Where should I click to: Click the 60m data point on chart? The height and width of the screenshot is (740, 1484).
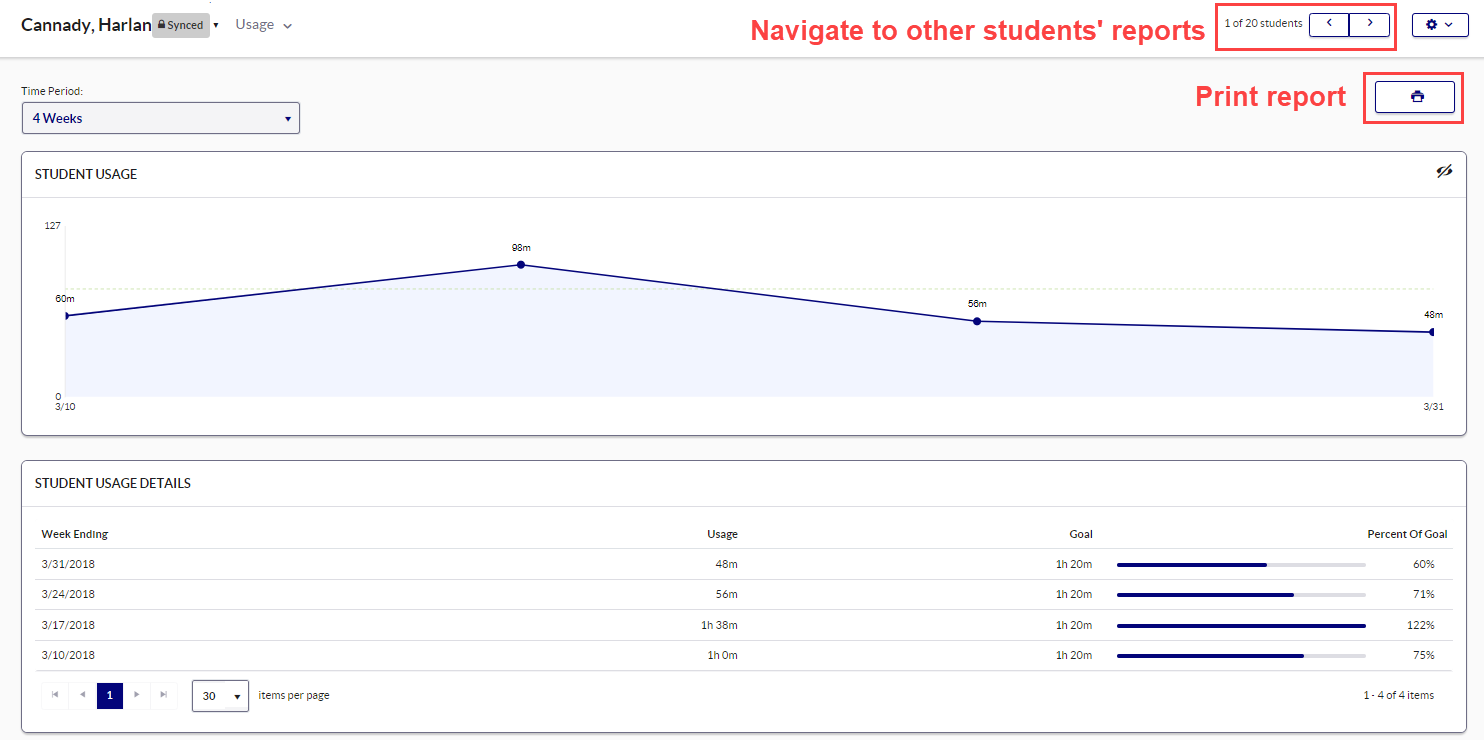(x=66, y=316)
